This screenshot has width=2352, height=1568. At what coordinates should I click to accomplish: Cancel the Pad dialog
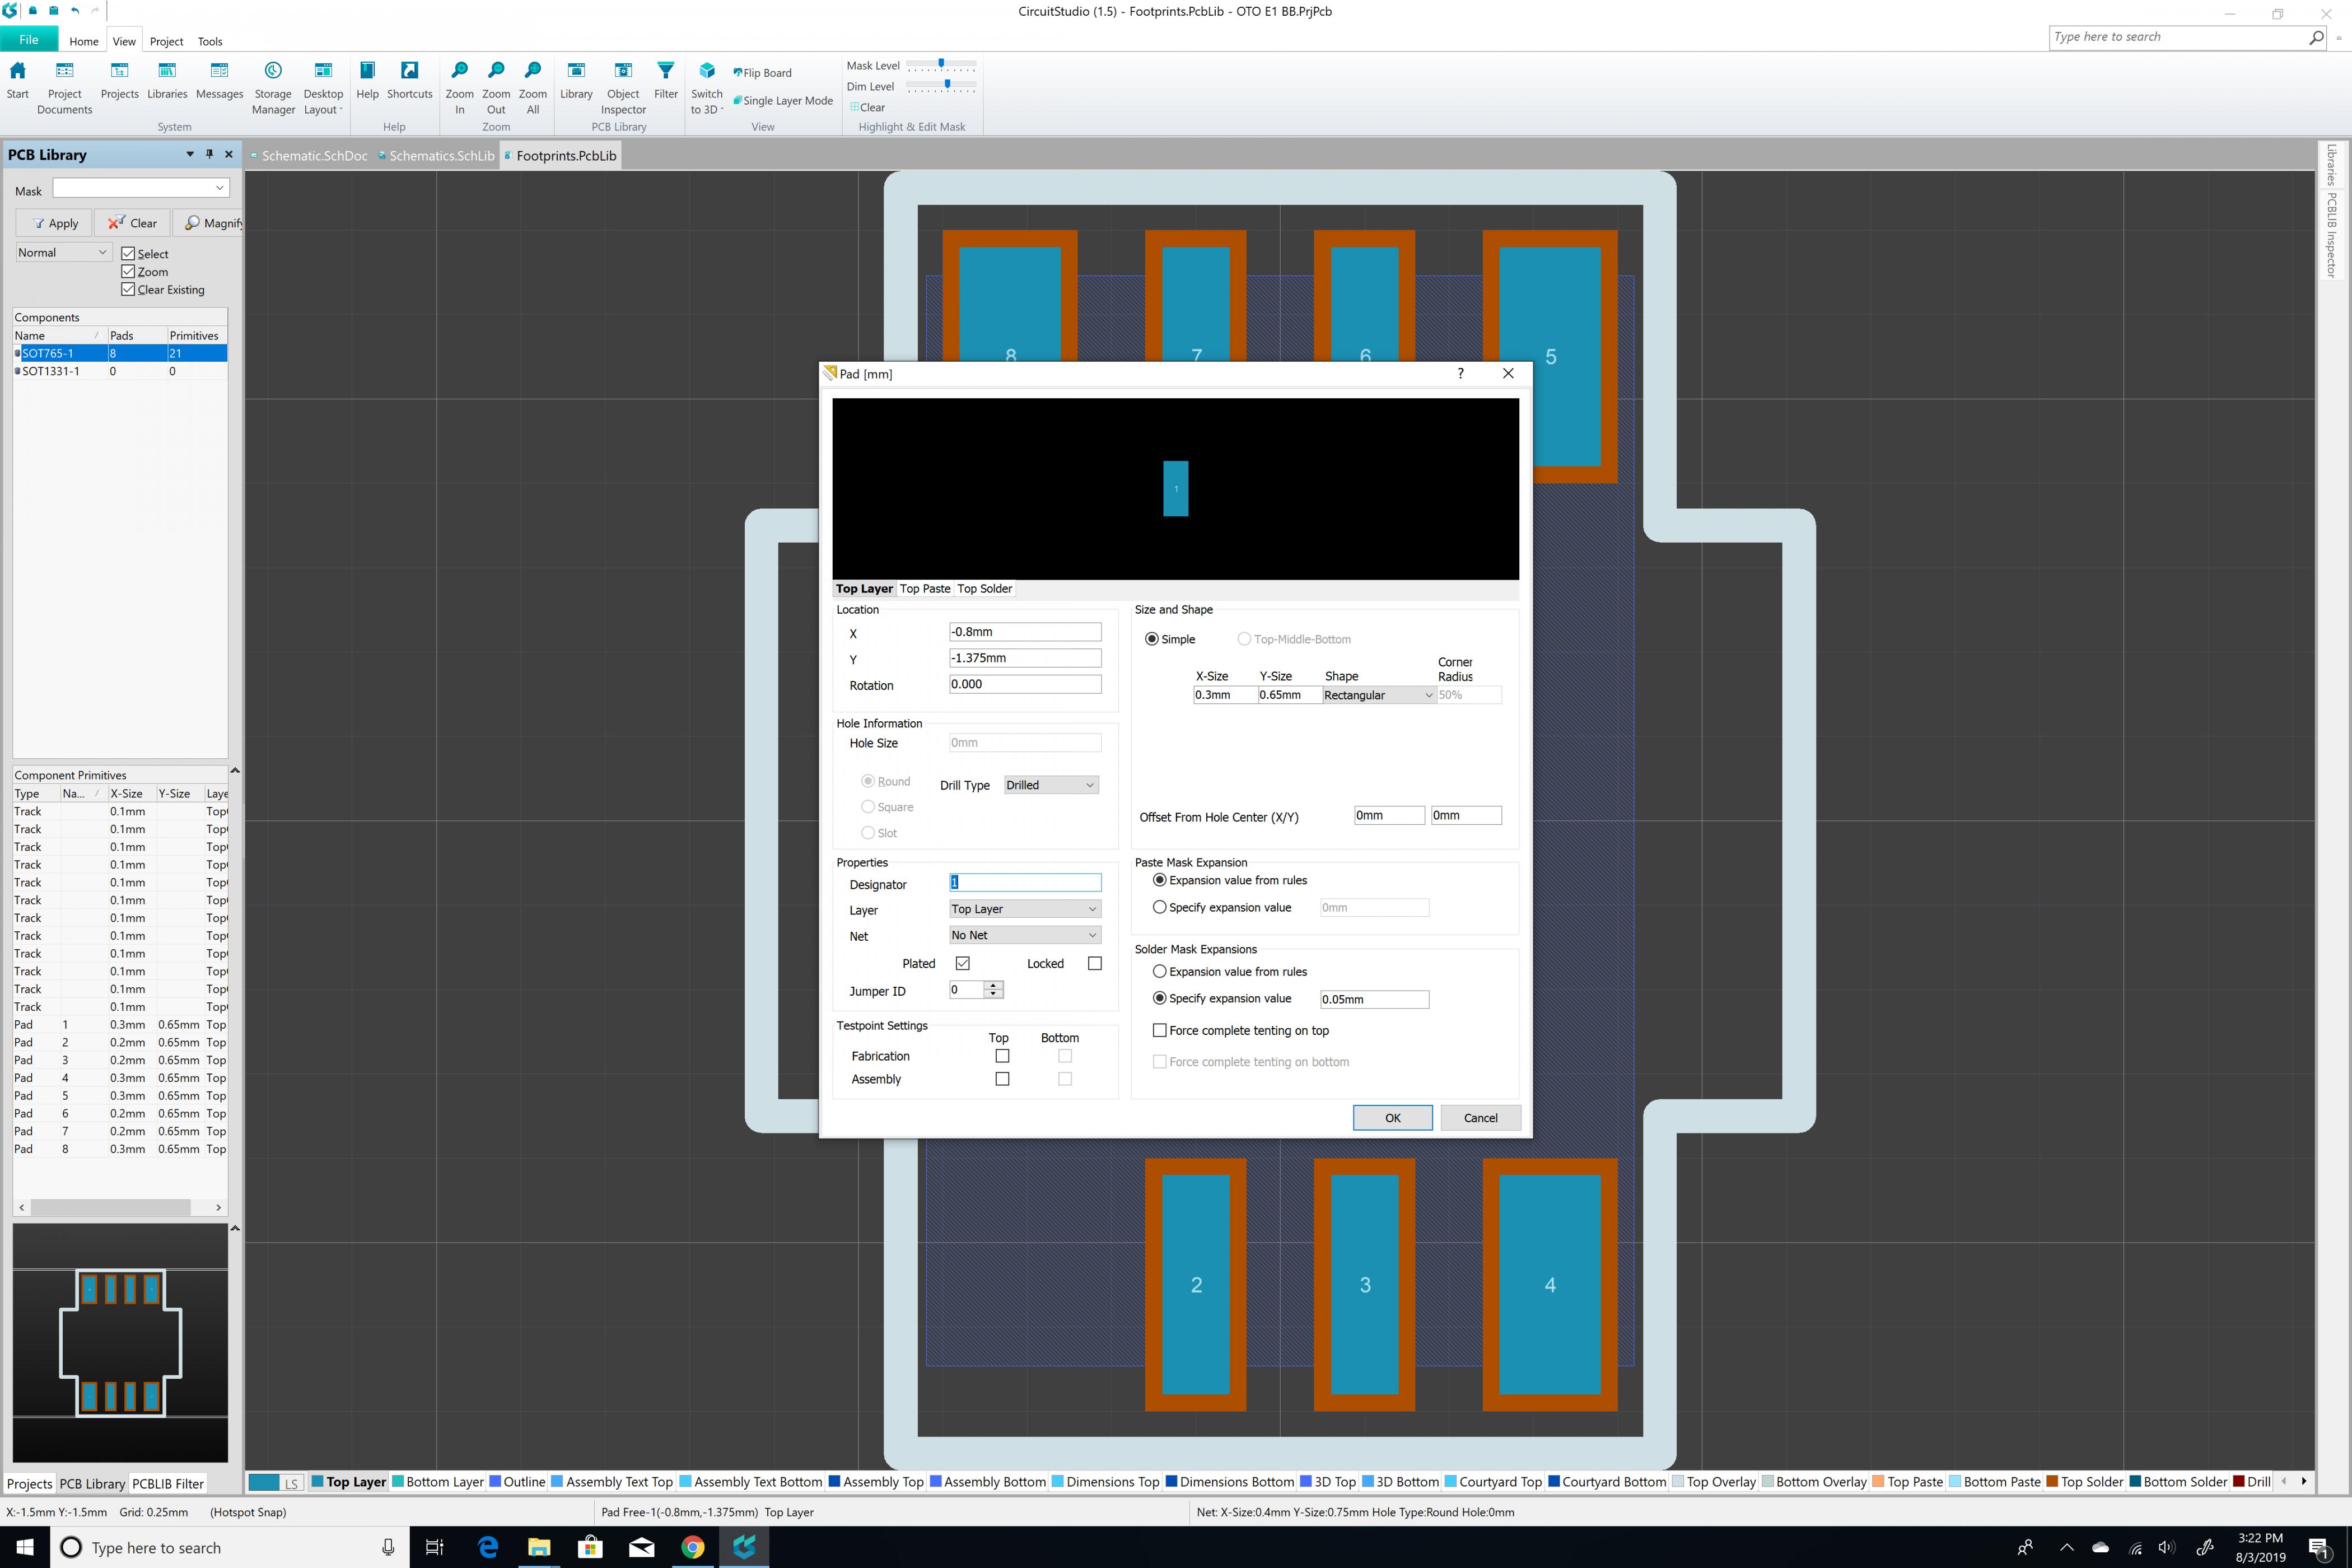tap(1480, 1118)
